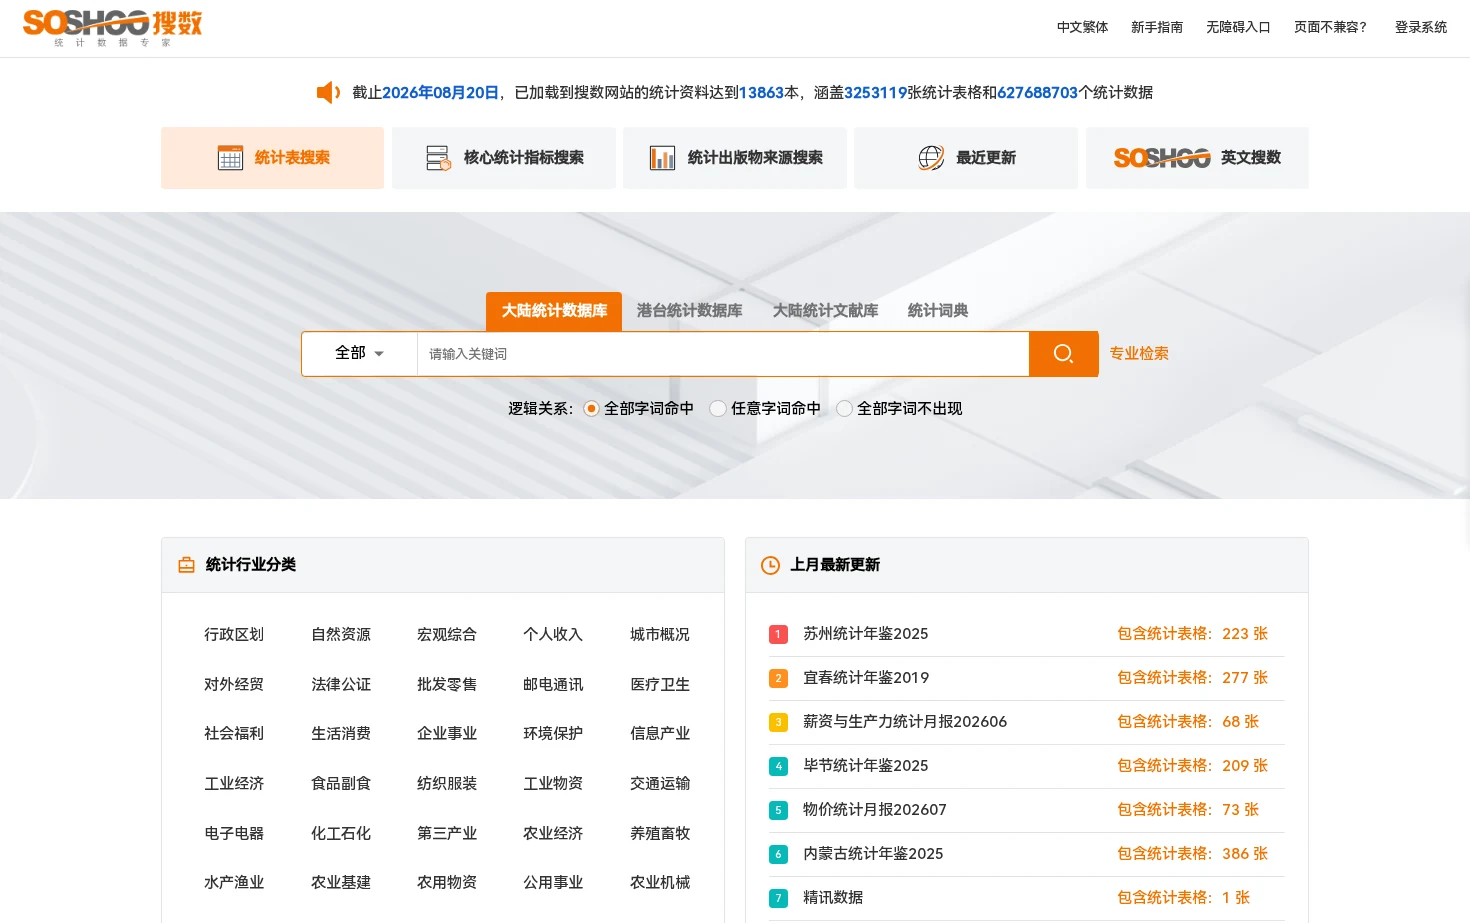This screenshot has height=923, width=1470.
Task: Click the orange magnifier search button
Action: pyautogui.click(x=1064, y=354)
